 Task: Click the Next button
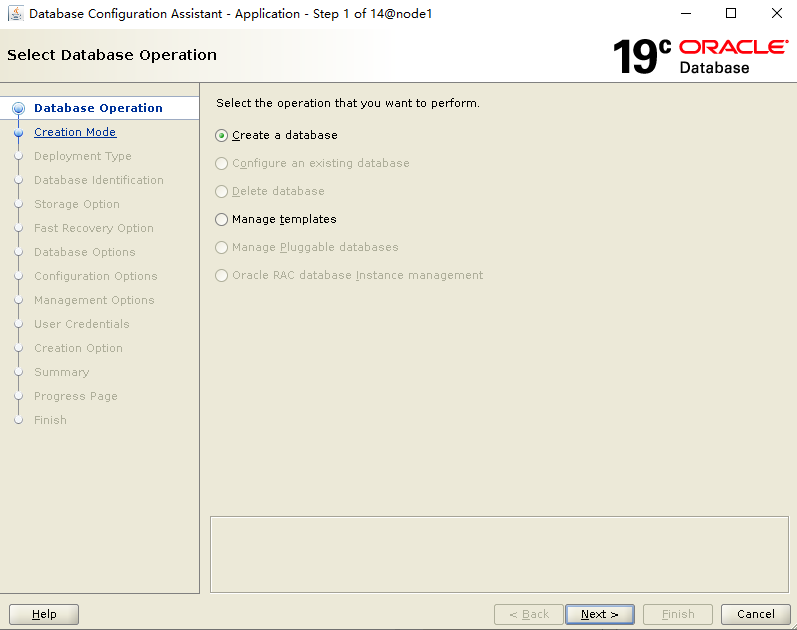pos(600,614)
